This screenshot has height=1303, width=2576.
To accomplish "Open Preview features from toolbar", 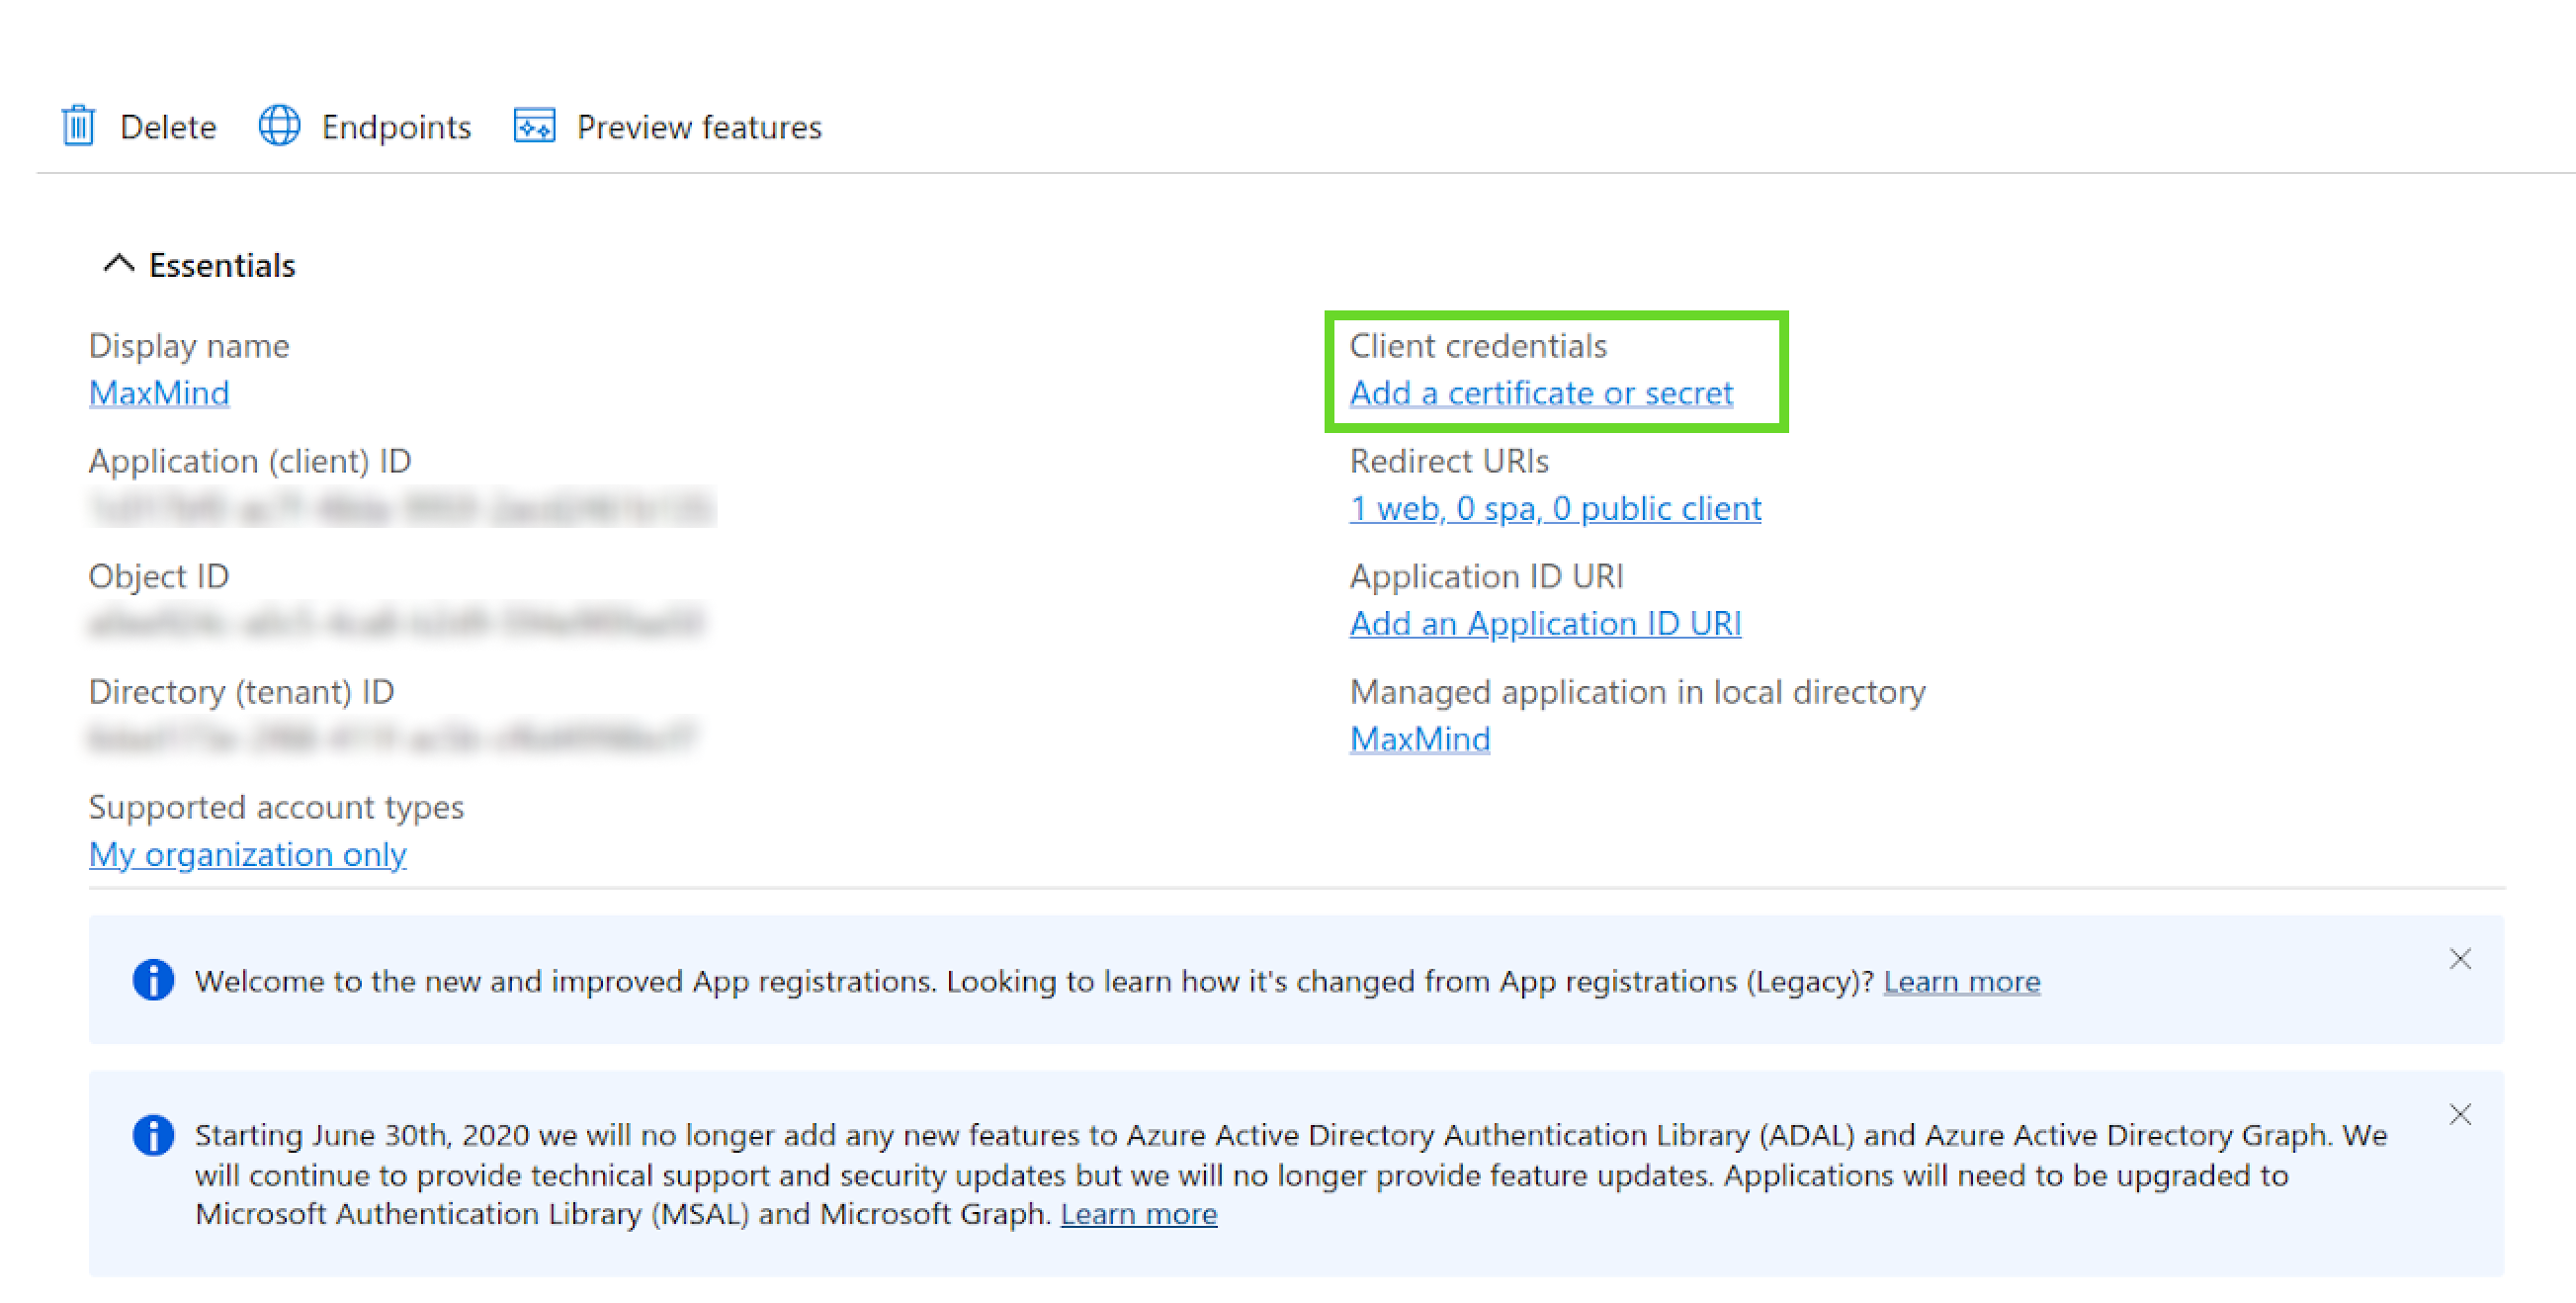I will [x=698, y=127].
